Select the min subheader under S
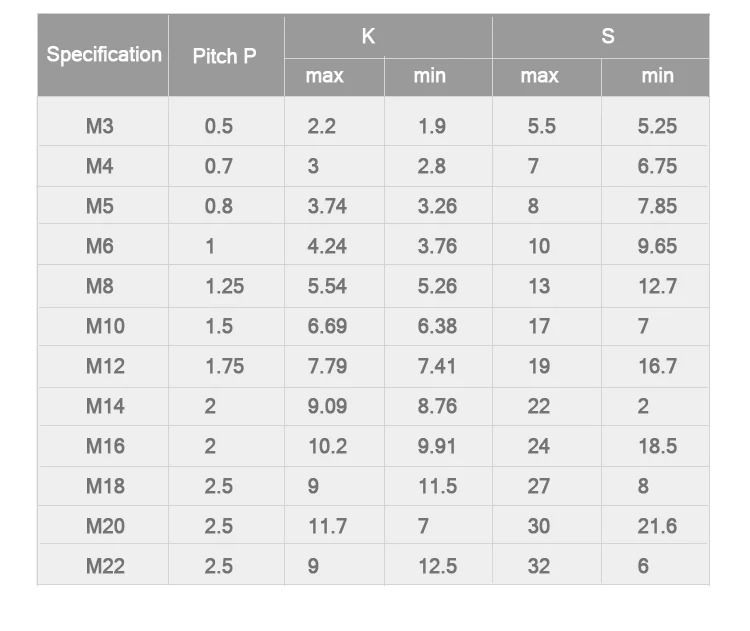750x631 pixels. coord(657,76)
